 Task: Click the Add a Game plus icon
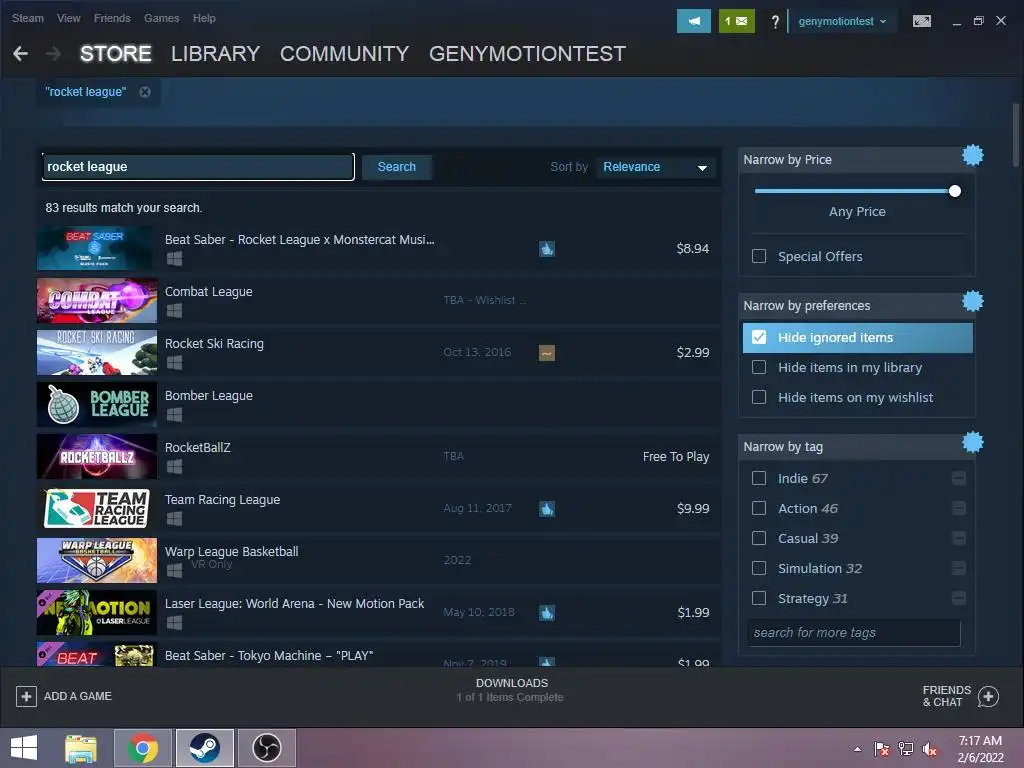coord(26,696)
